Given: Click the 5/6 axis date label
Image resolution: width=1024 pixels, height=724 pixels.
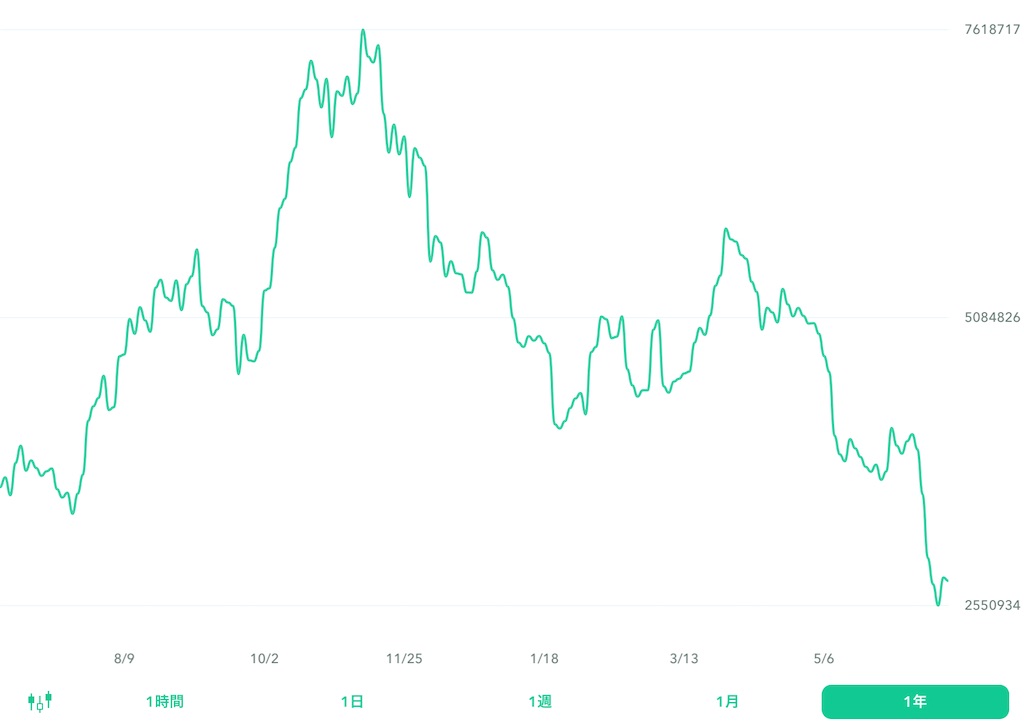Looking at the screenshot, I should tap(823, 658).
